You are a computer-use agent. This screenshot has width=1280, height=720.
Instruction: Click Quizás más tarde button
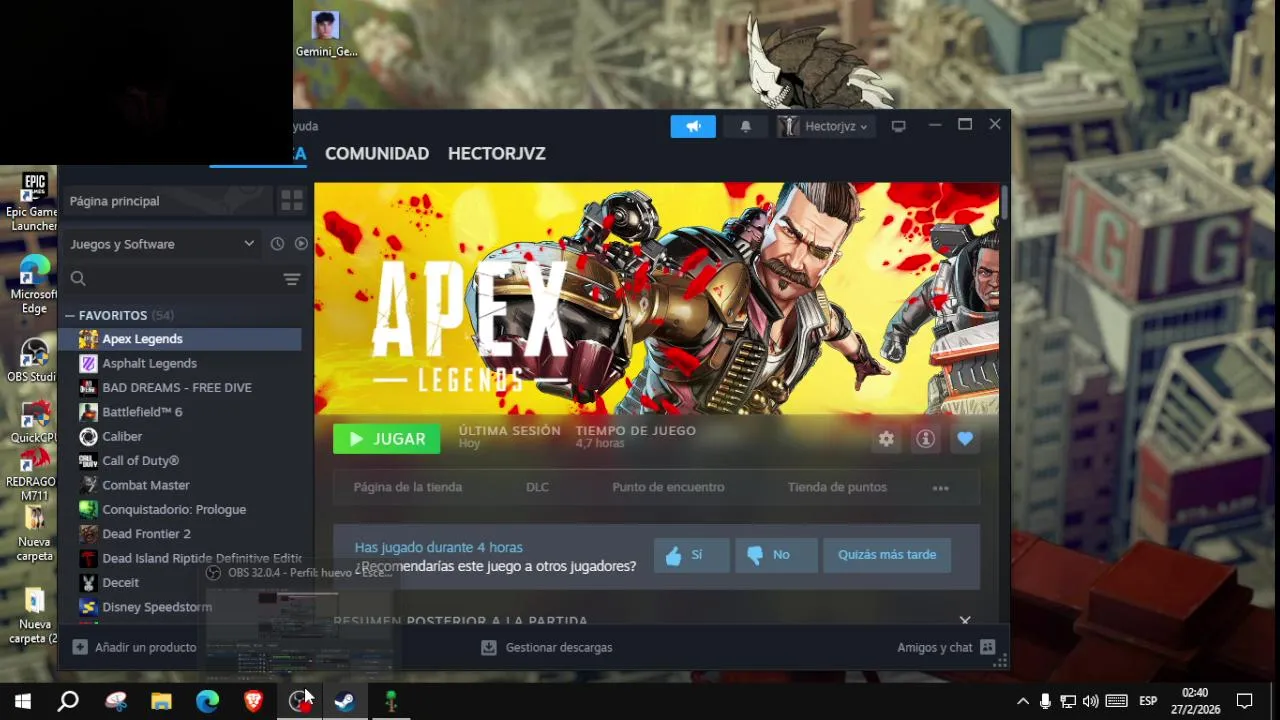click(x=887, y=555)
